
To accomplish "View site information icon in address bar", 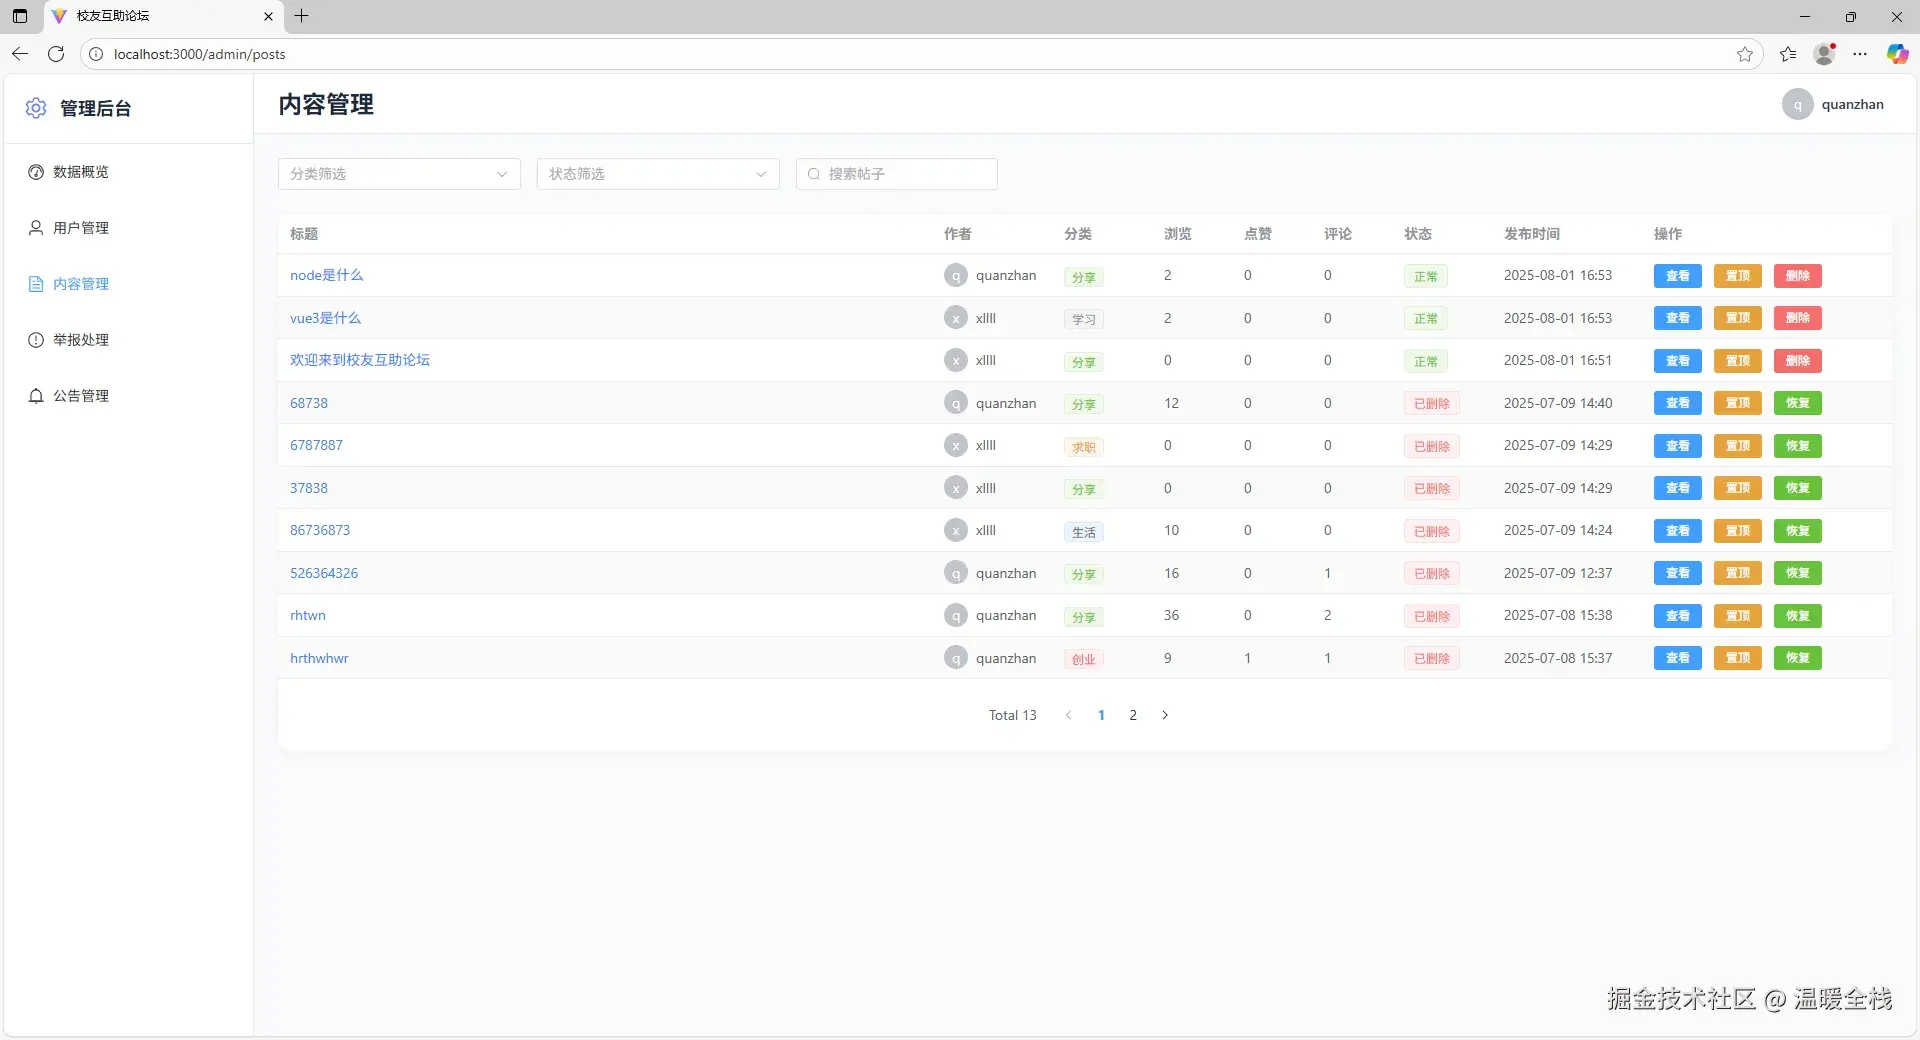I will (96, 54).
